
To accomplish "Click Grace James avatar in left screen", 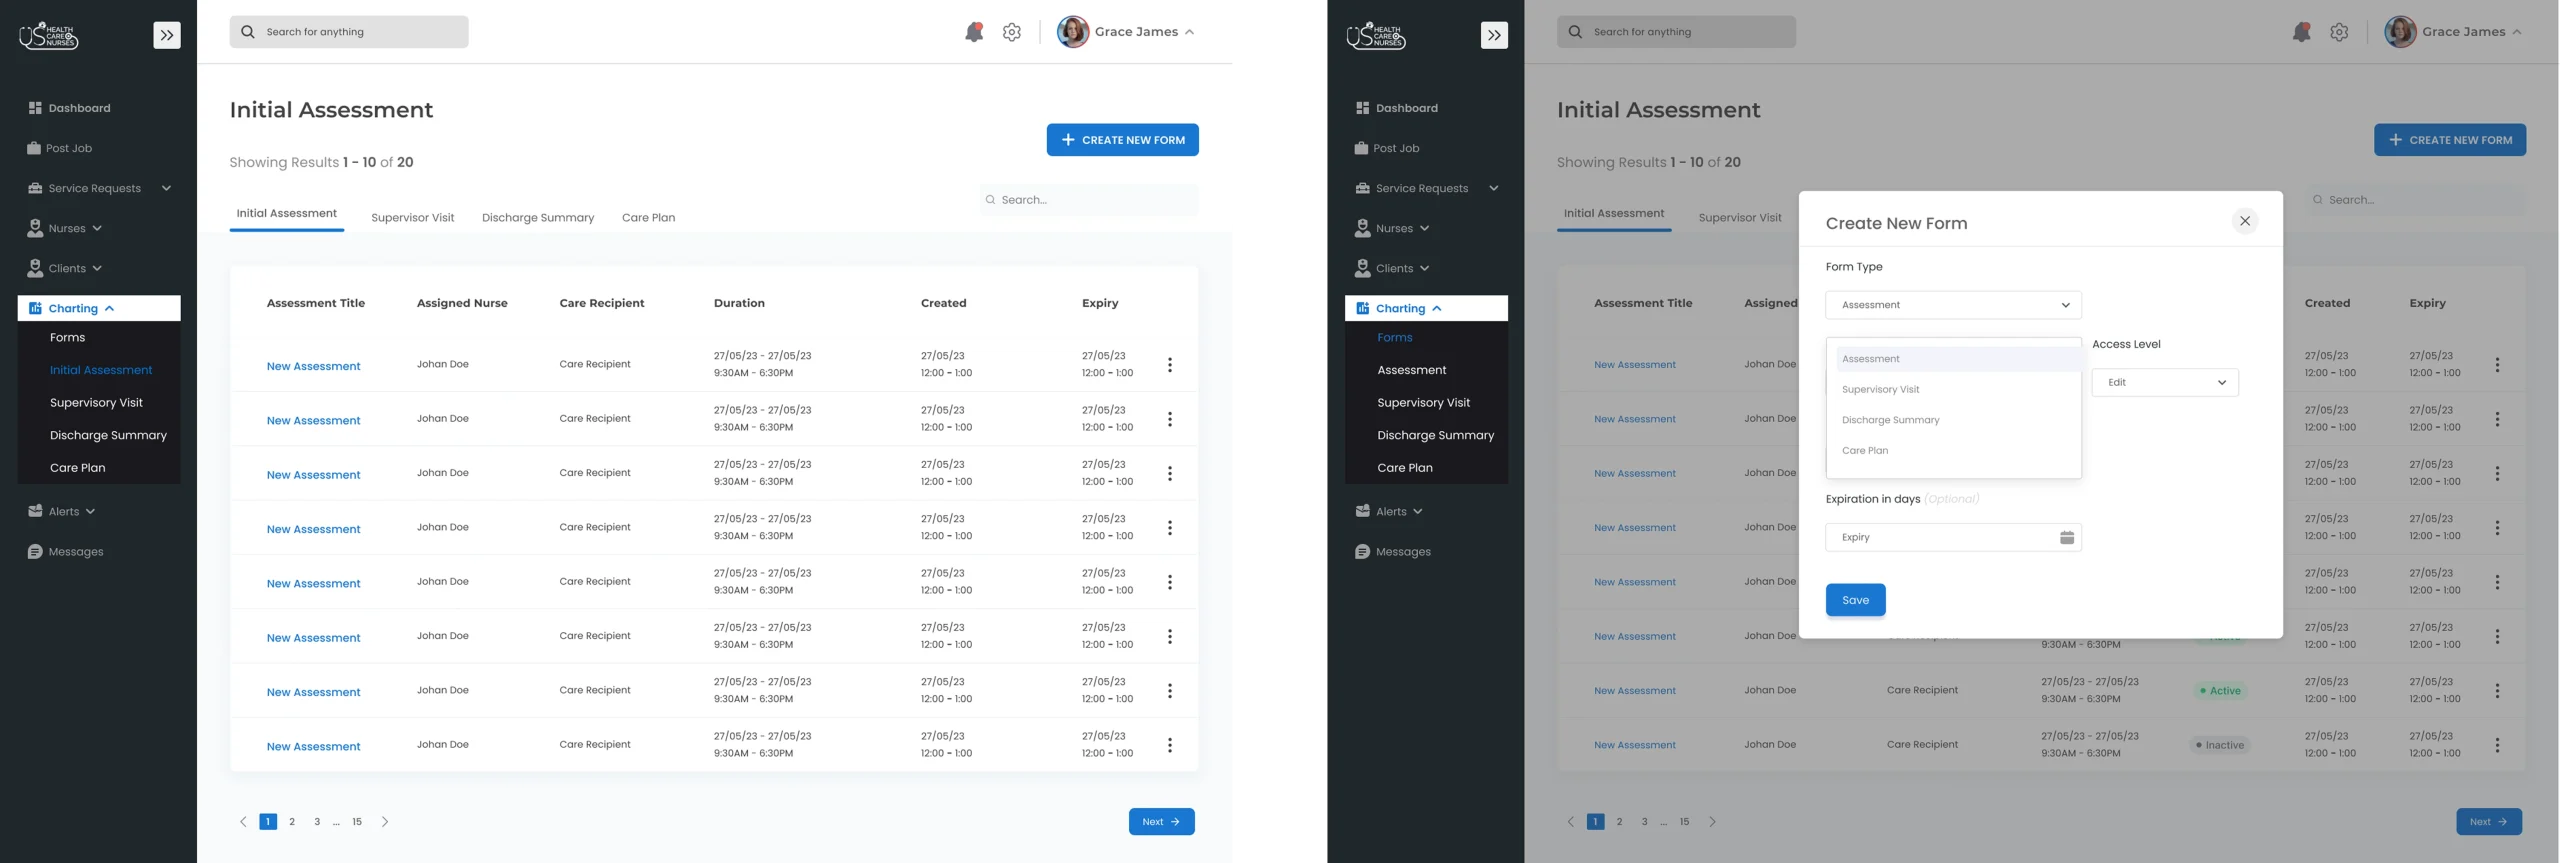I will pyautogui.click(x=1073, y=32).
